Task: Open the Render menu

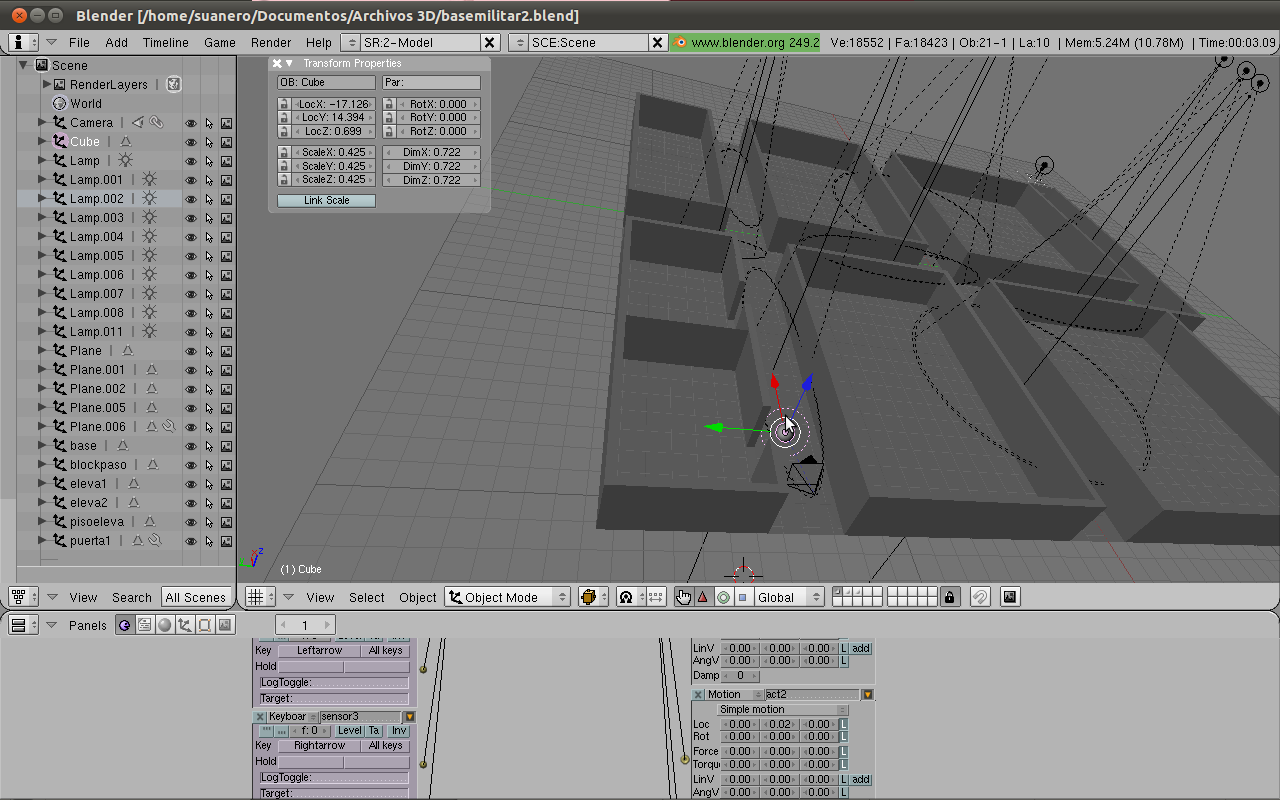Action: click(x=271, y=42)
